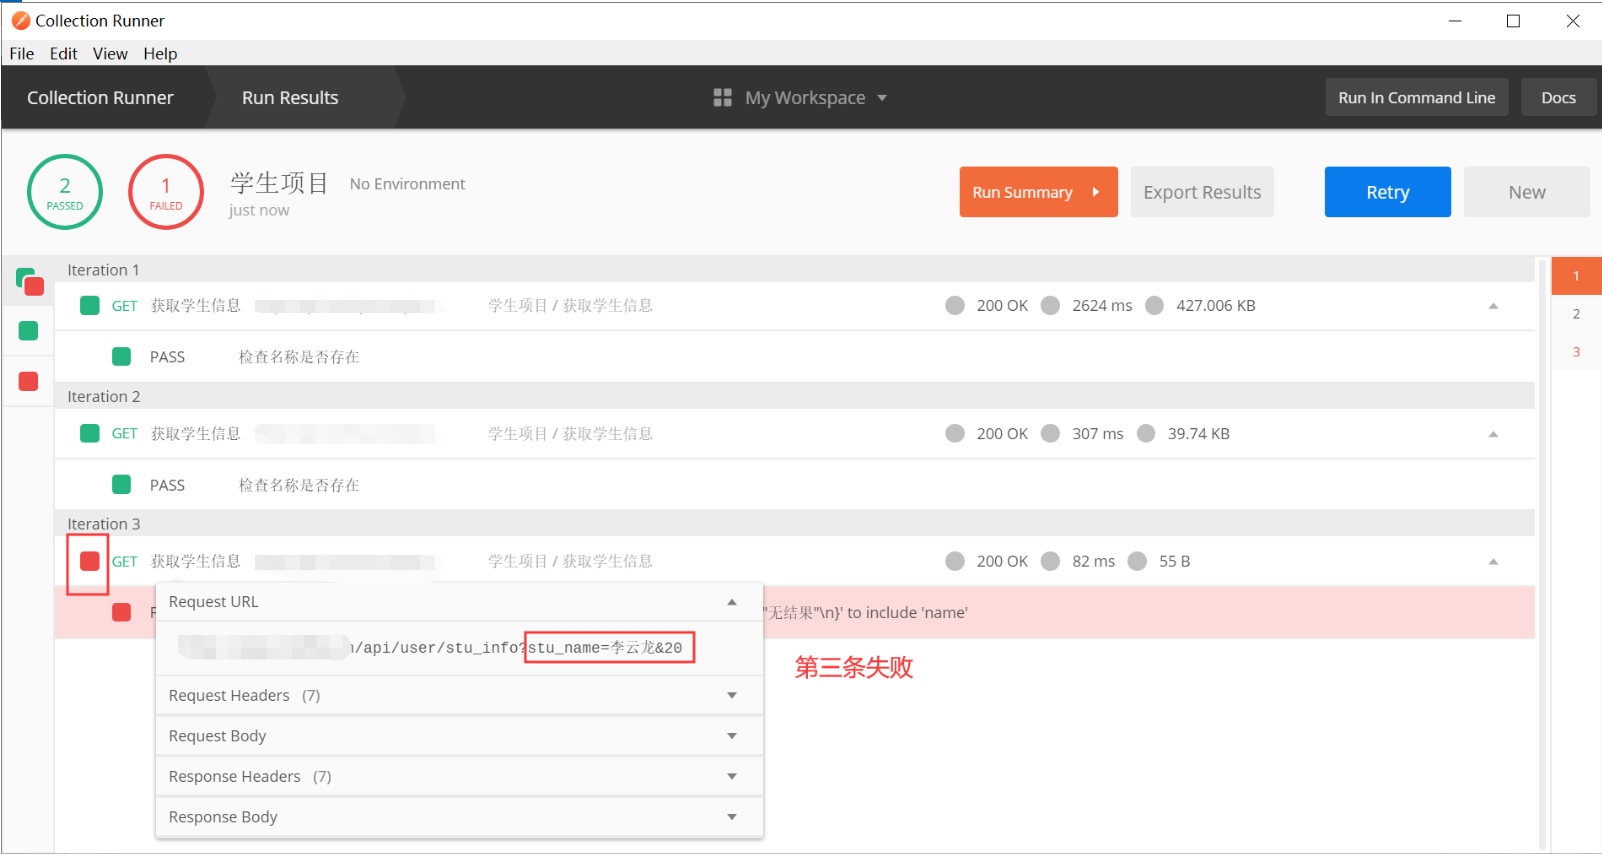Click status dot beside 200 OK in Iteration 2

(x=955, y=433)
